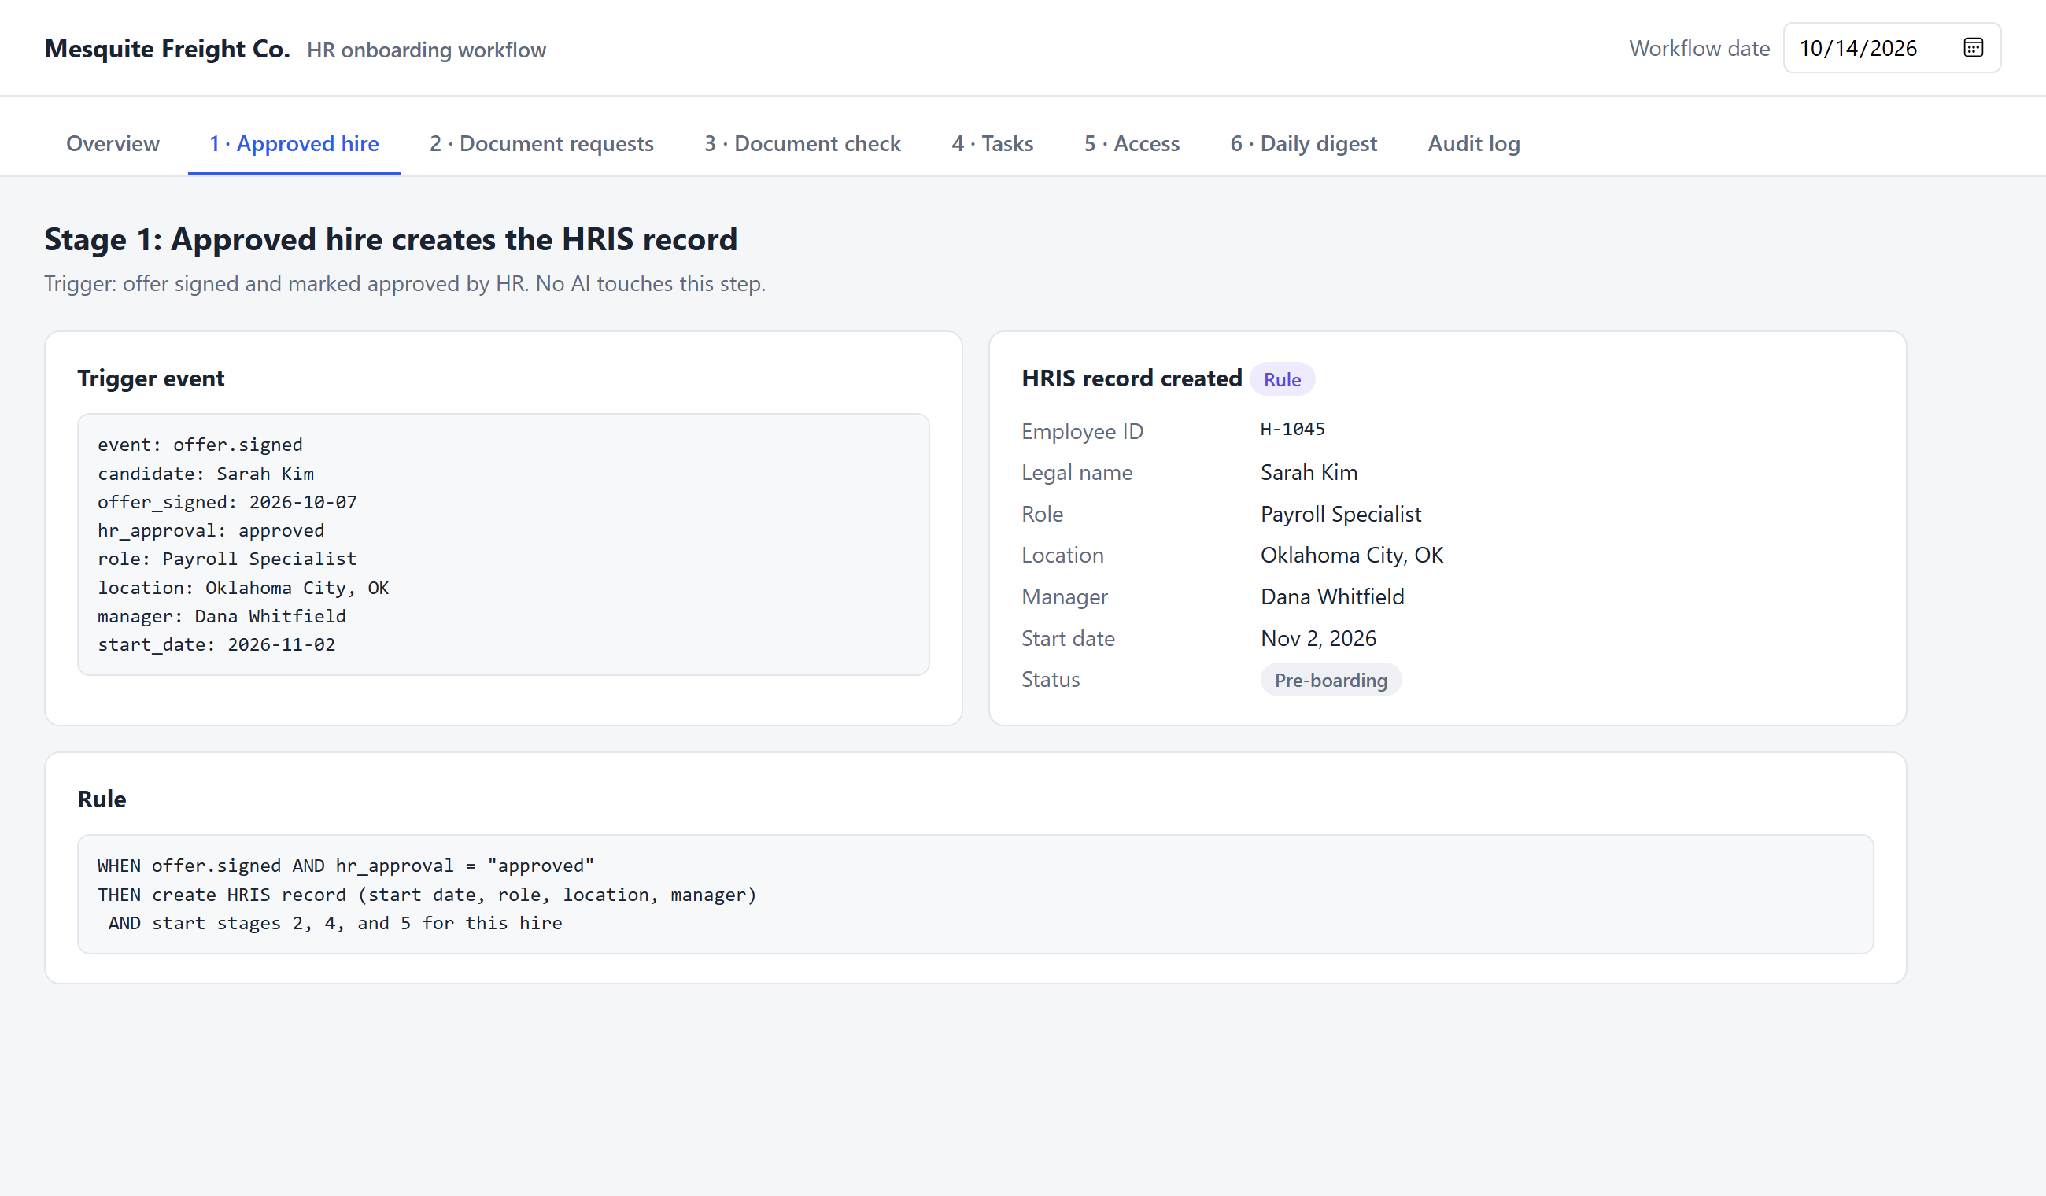2046x1196 pixels.
Task: Switch to the 5 · Access tab
Action: tap(1132, 143)
